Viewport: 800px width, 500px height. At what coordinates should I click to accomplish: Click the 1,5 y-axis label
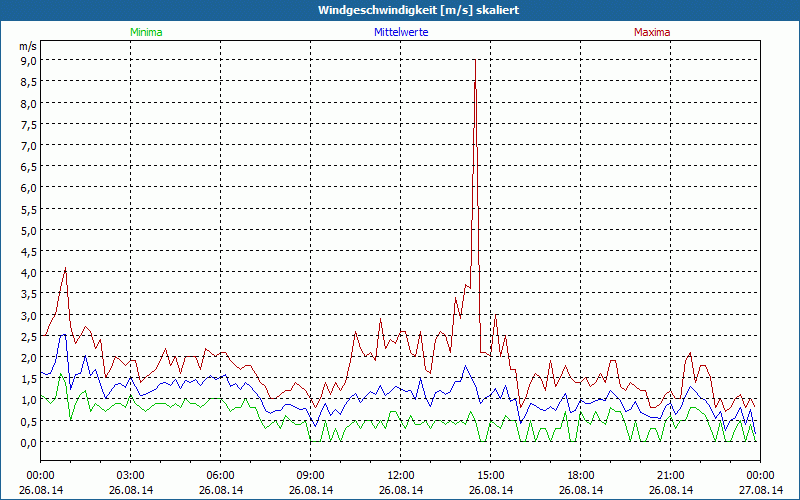(x=28, y=379)
